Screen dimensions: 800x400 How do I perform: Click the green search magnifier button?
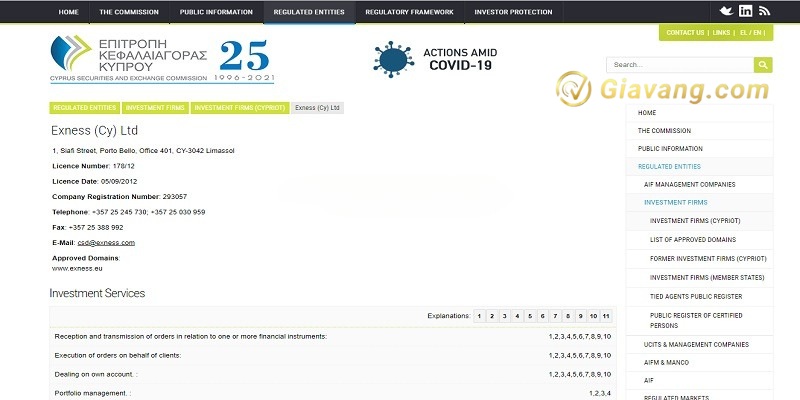[x=763, y=65]
